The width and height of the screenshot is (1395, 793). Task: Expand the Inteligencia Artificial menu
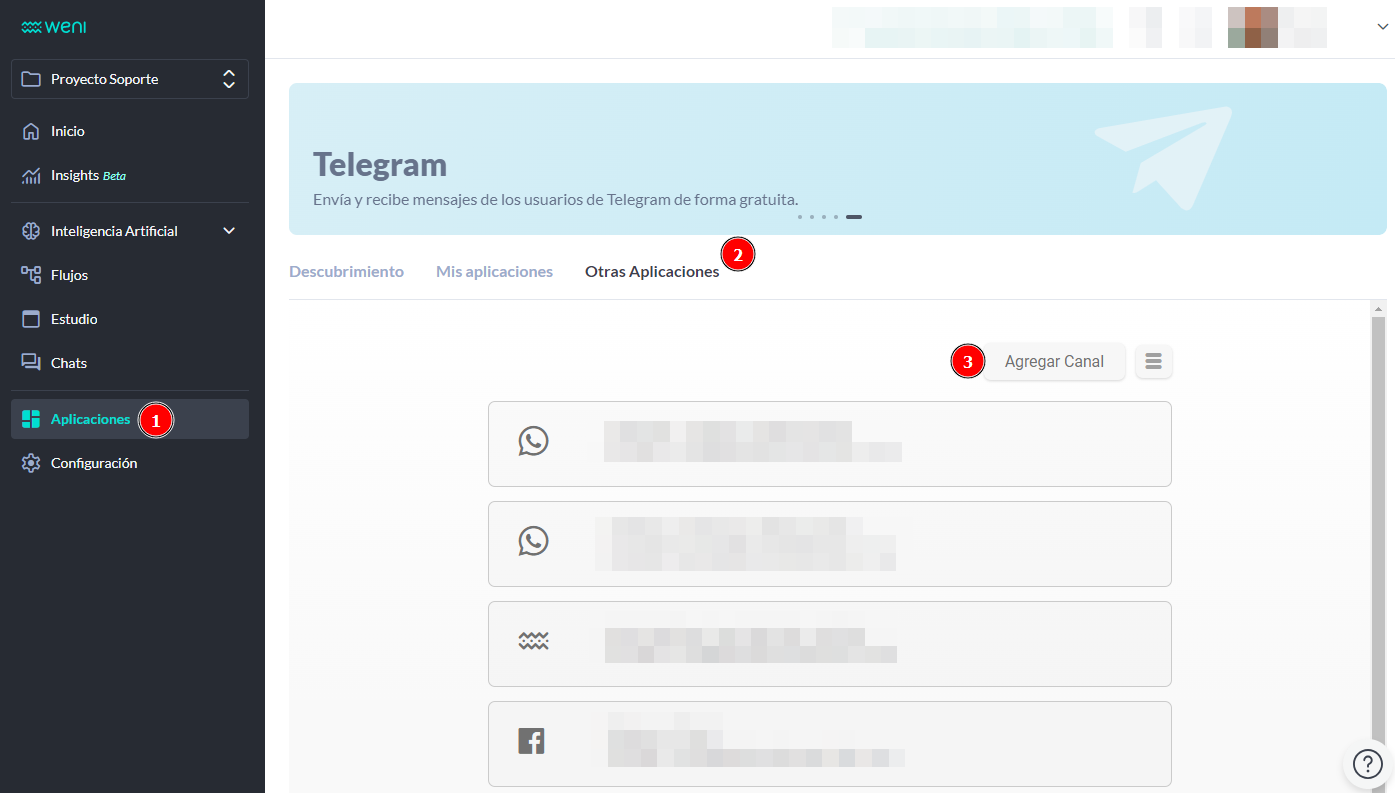pos(130,231)
